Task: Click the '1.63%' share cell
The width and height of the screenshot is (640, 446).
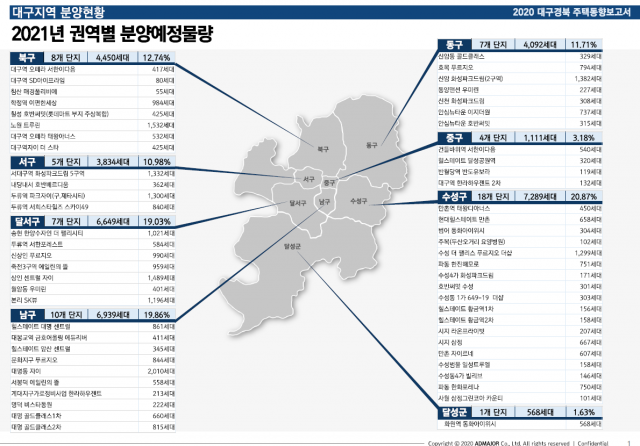Action: point(584,412)
